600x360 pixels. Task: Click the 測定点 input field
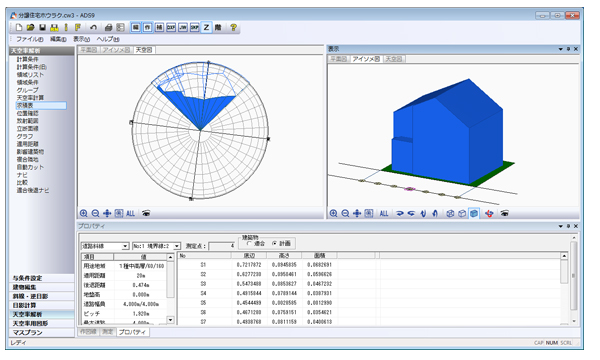coord(222,246)
